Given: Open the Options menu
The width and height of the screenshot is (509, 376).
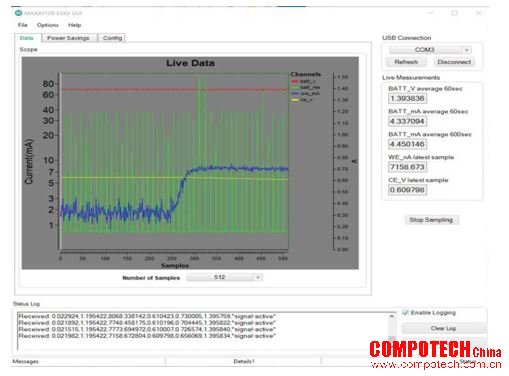Looking at the screenshot, I should (48, 25).
